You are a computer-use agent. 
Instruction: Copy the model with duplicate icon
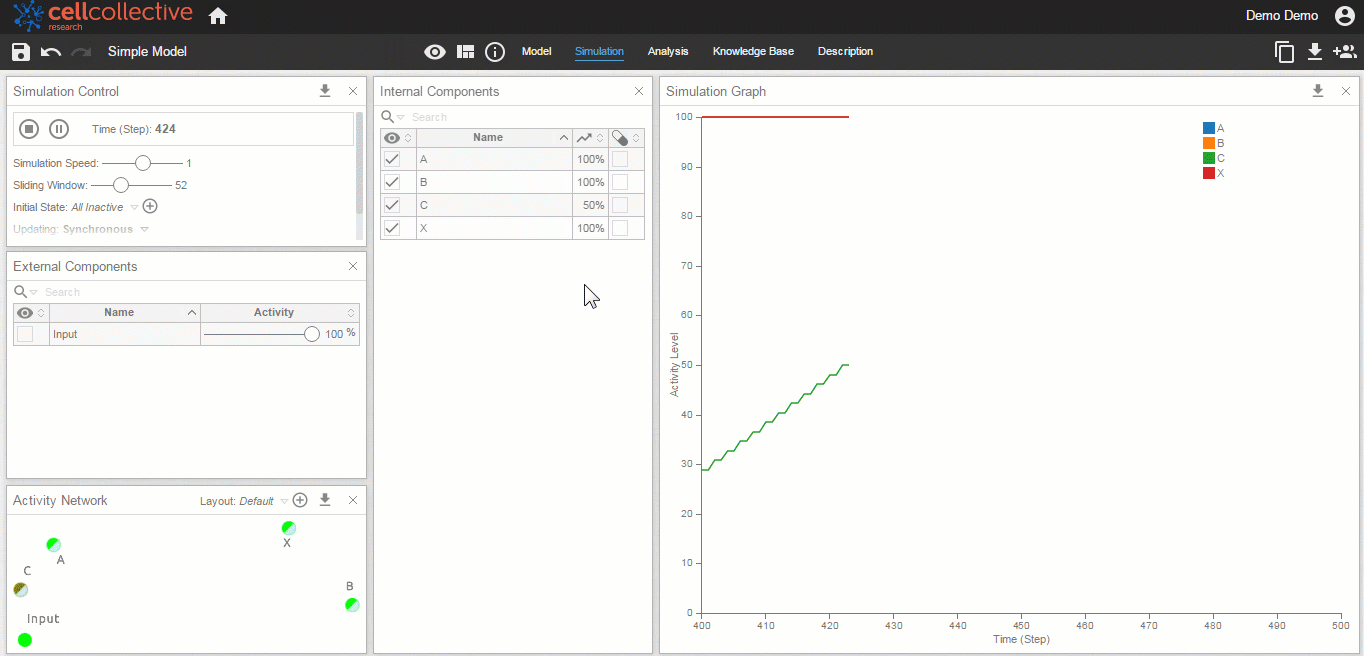(x=1285, y=52)
